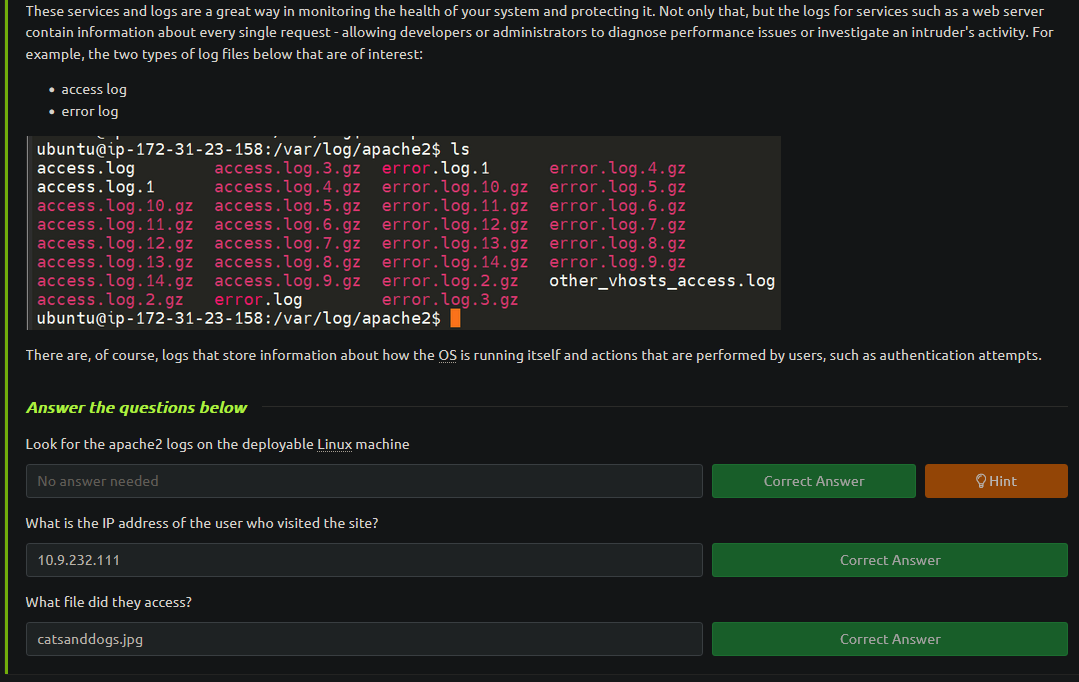Click the Hint button
Viewport: 1079px width, 682px height.
(996, 481)
